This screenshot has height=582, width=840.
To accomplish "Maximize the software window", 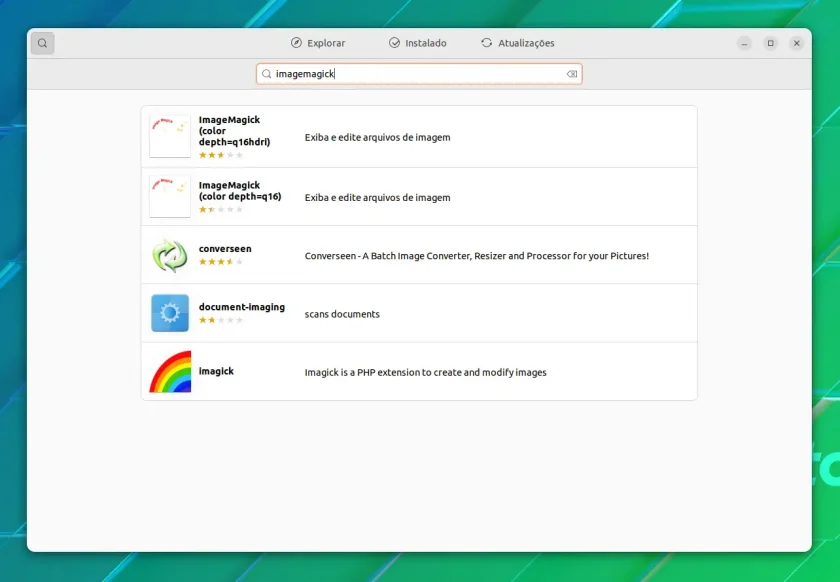I will 770,43.
